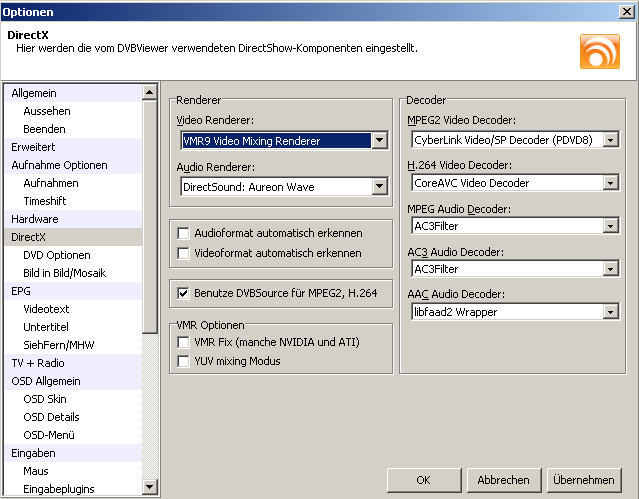Enable YUV mixing Modus option
Image resolution: width=639 pixels, height=499 pixels.
tap(184, 361)
